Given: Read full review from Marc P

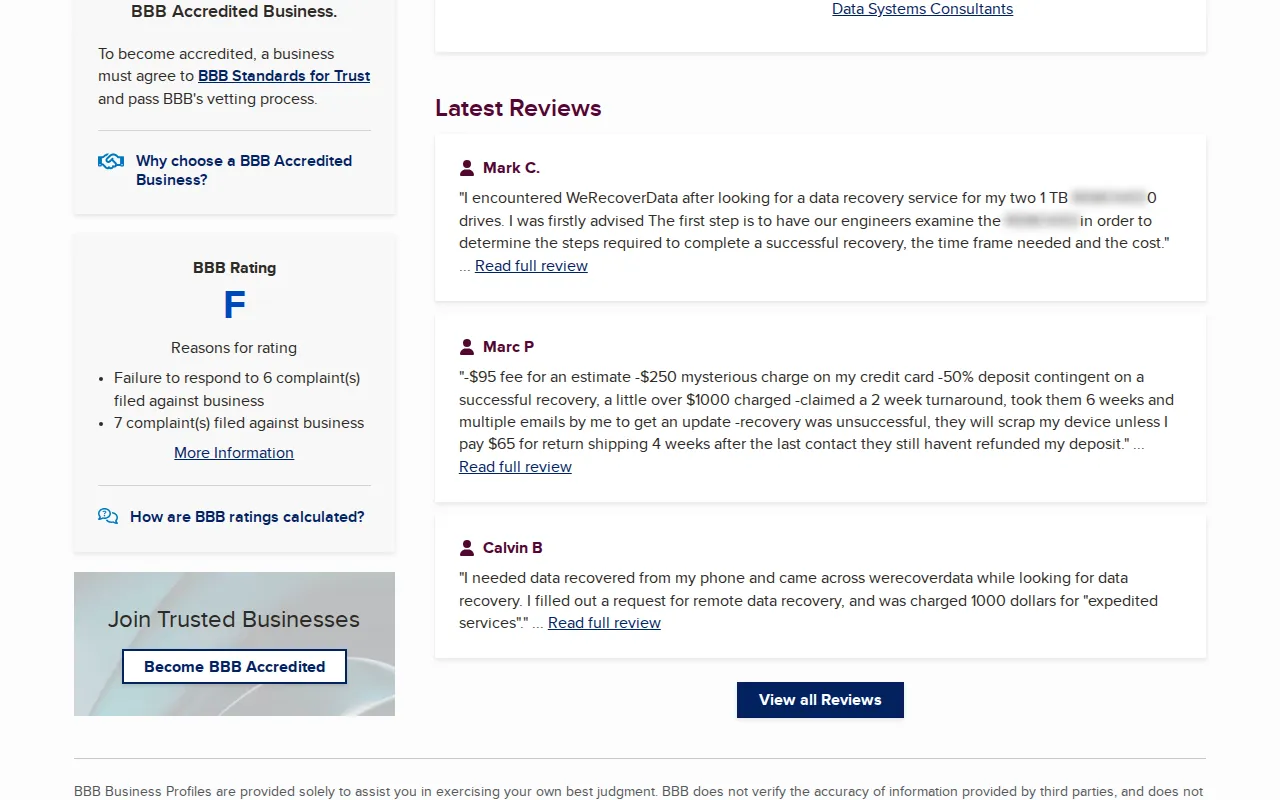Looking at the screenshot, I should pos(515,467).
